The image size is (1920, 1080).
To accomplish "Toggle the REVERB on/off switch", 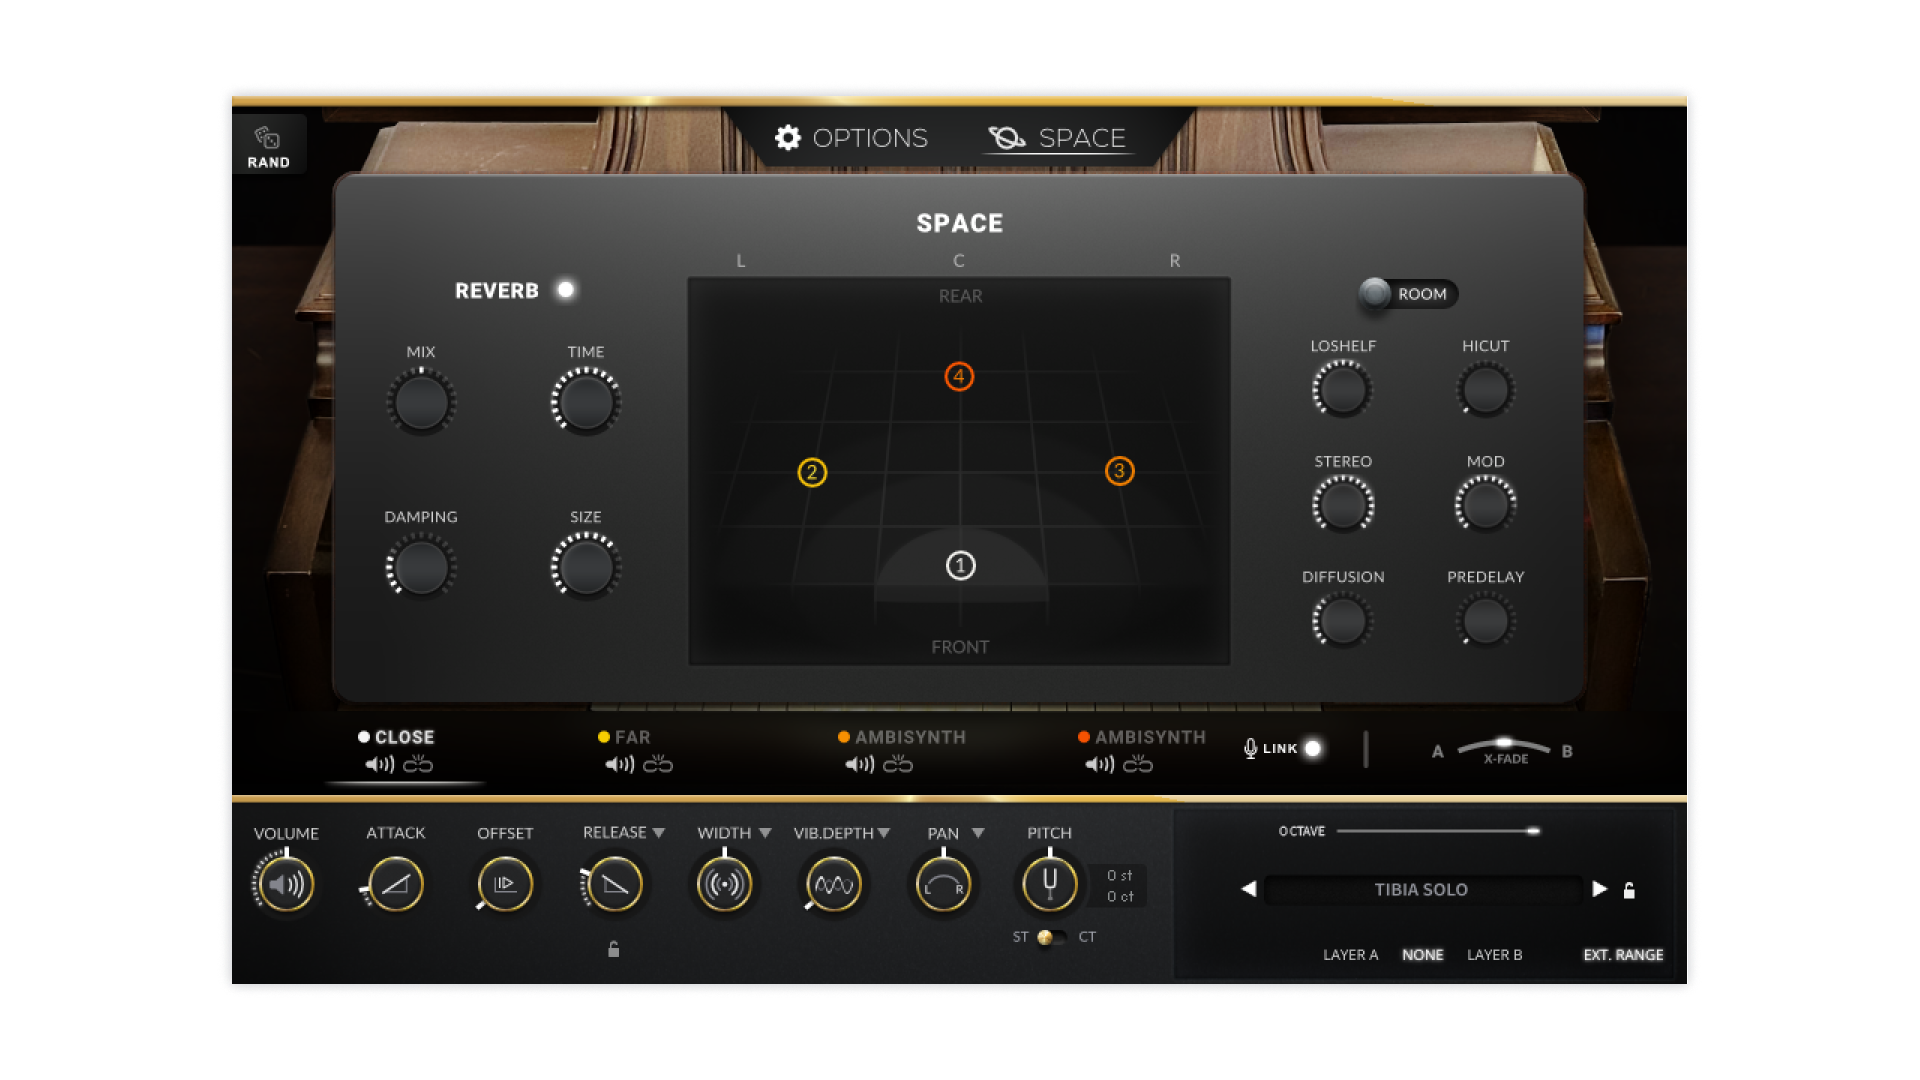I will (567, 290).
